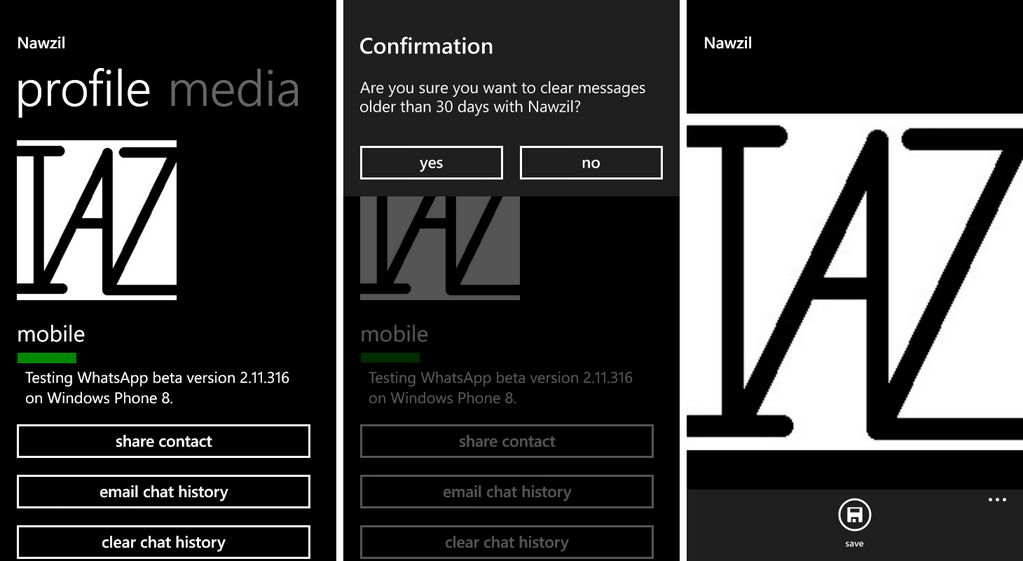
Task: Tap the Nawzil name in left screen header
Action: pyautogui.click(x=41, y=43)
